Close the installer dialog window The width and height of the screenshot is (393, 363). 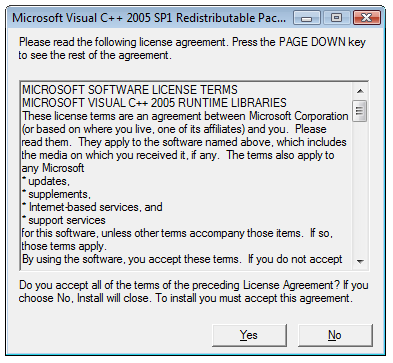point(366,18)
